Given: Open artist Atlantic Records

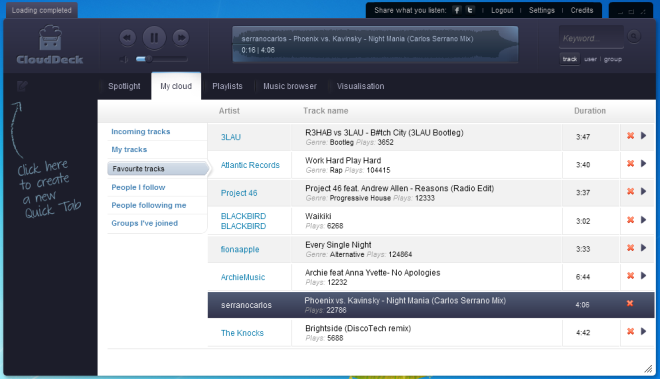Looking at the screenshot, I should pyautogui.click(x=250, y=165).
